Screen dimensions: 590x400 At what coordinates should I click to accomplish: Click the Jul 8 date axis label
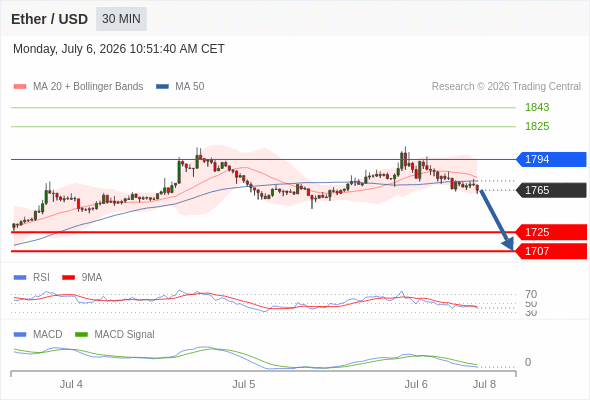pos(484,384)
